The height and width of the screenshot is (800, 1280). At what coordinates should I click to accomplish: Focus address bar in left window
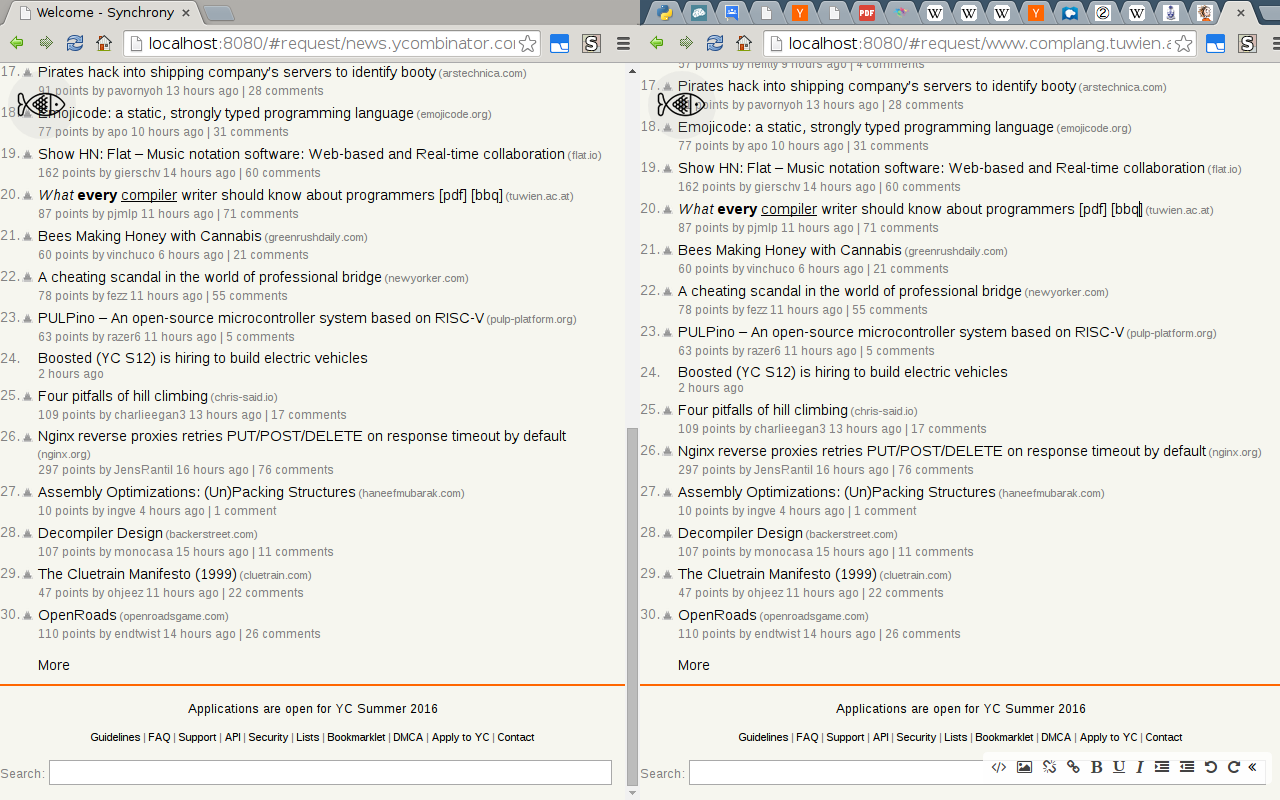331,44
